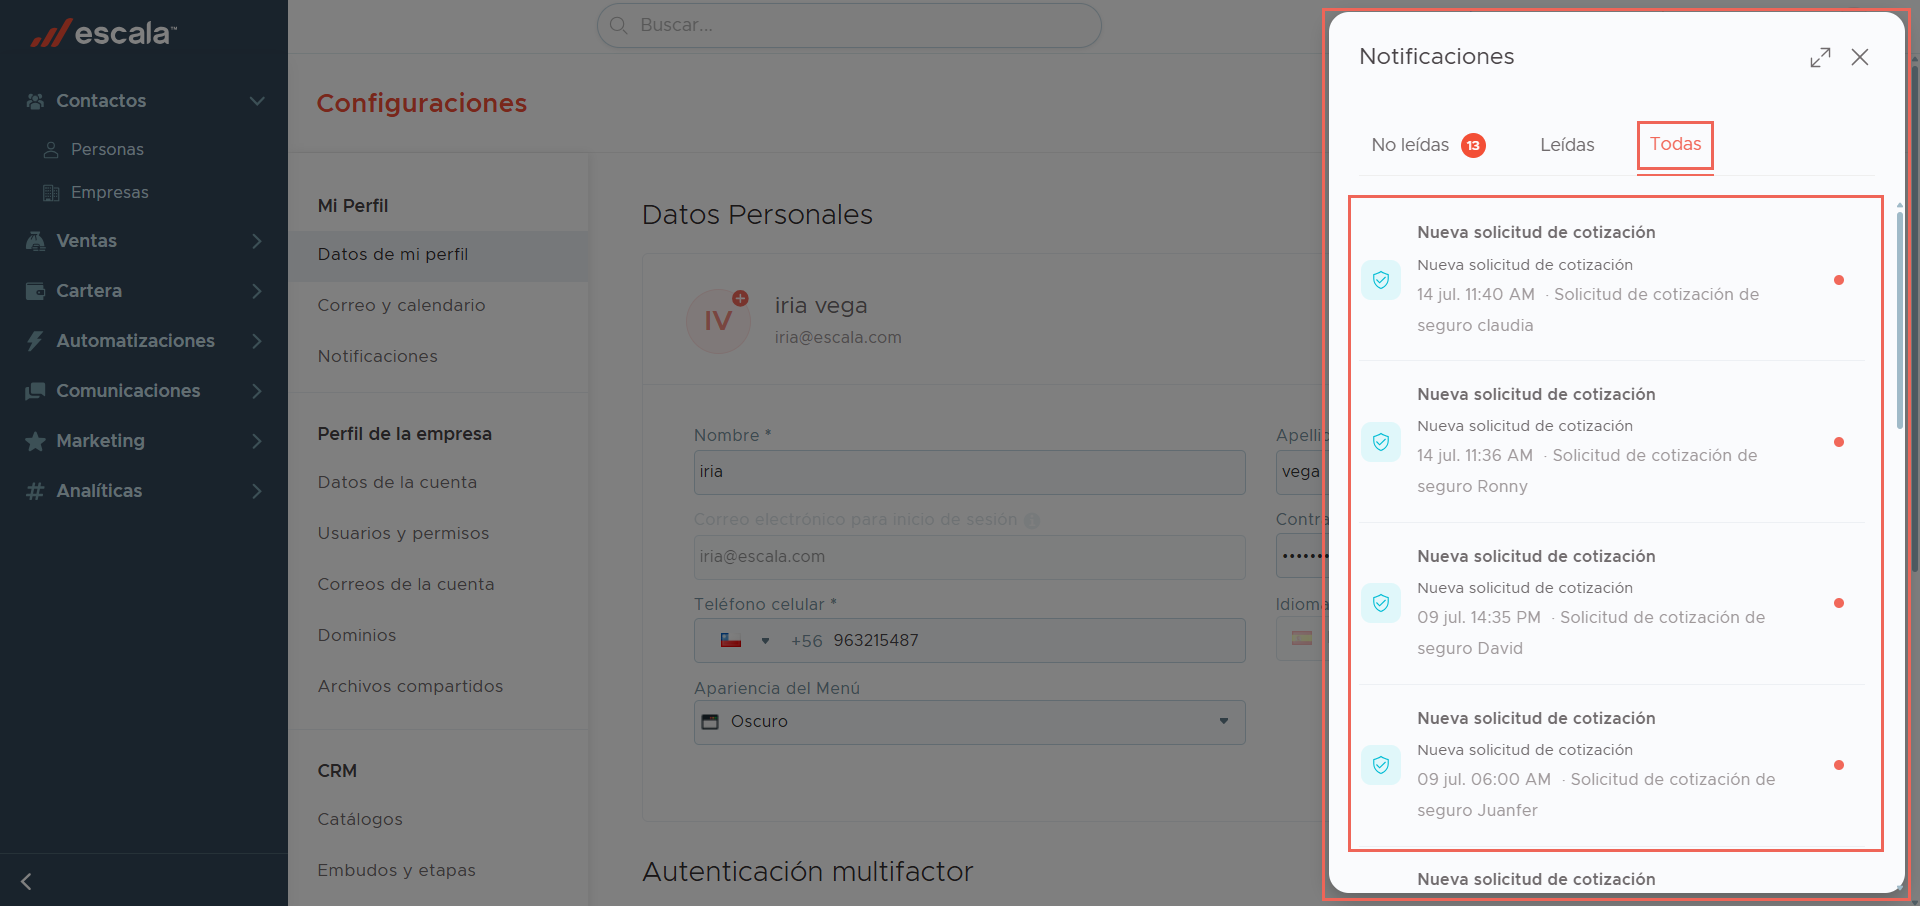Switch to the Leídas tab
Viewport: 1920px width, 906px height.
[x=1567, y=146]
